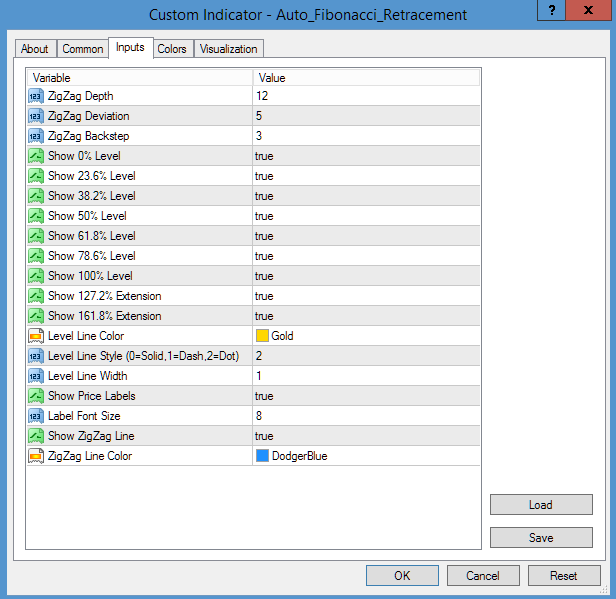Click the color icon beside Level Line Color
The image size is (616, 599).
[x=36, y=337]
